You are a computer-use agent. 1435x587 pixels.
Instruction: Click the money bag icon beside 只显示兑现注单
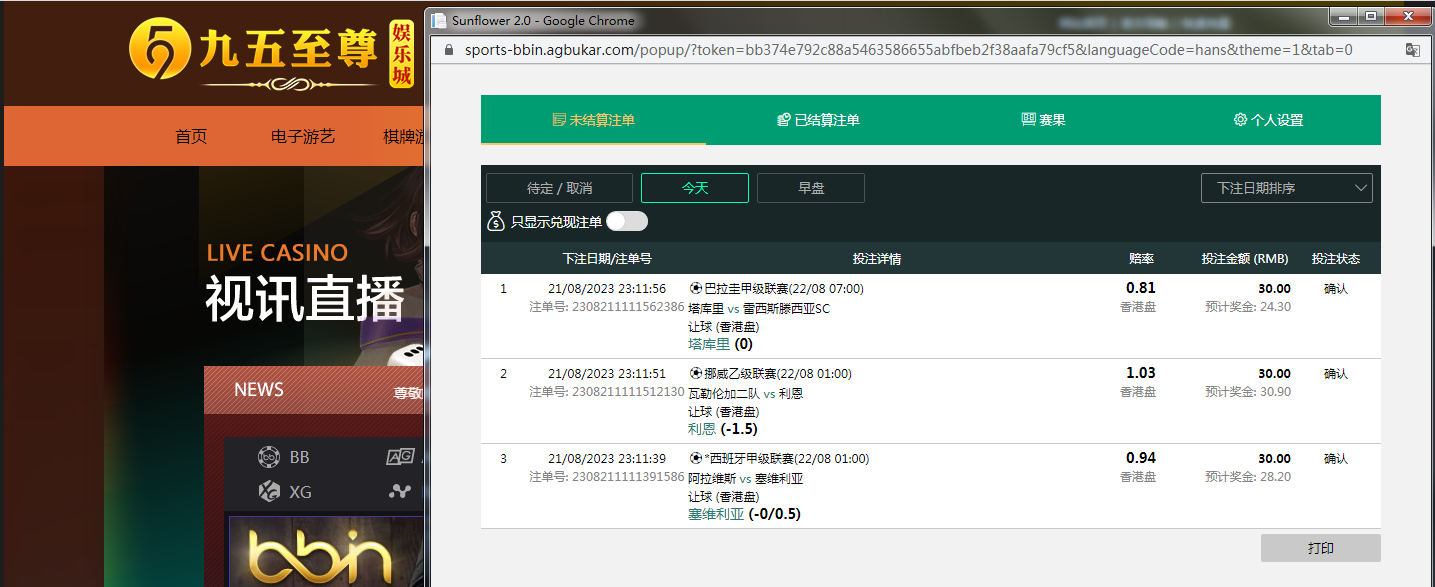pyautogui.click(x=495, y=222)
